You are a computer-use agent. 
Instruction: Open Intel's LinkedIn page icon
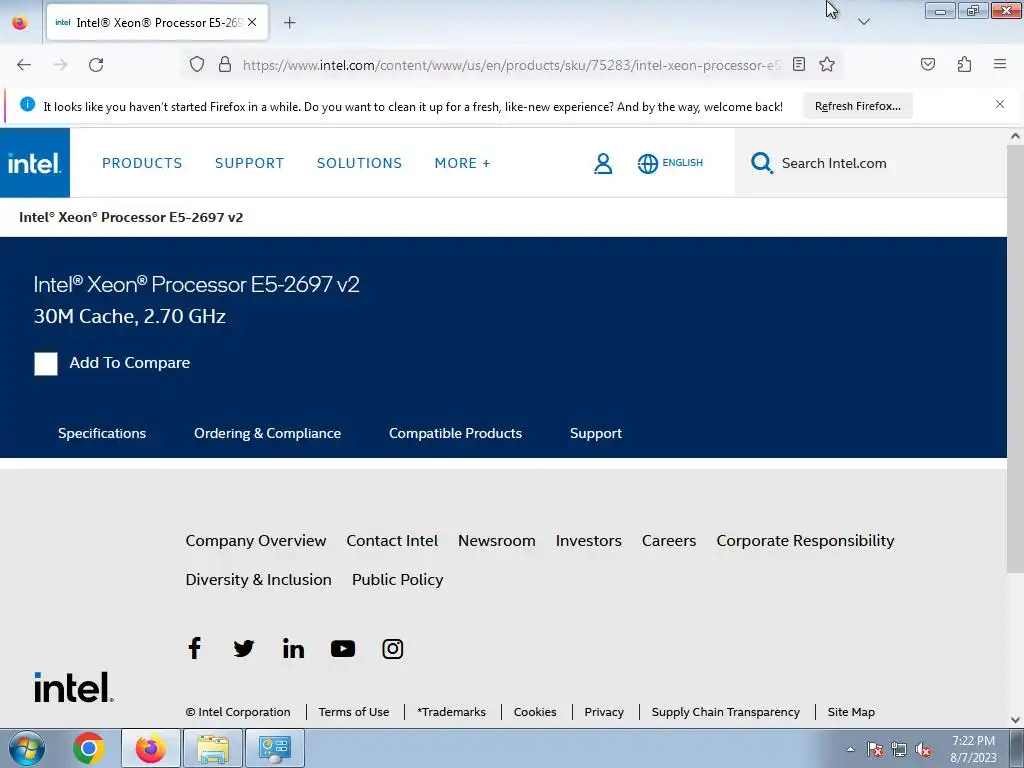pos(293,648)
